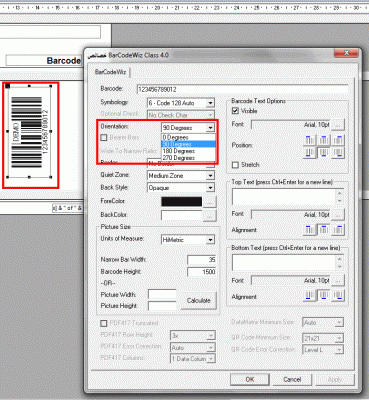The image size is (369, 400).
Task: Set barcode text position to bottom center
Action: pyautogui.click(x=324, y=153)
